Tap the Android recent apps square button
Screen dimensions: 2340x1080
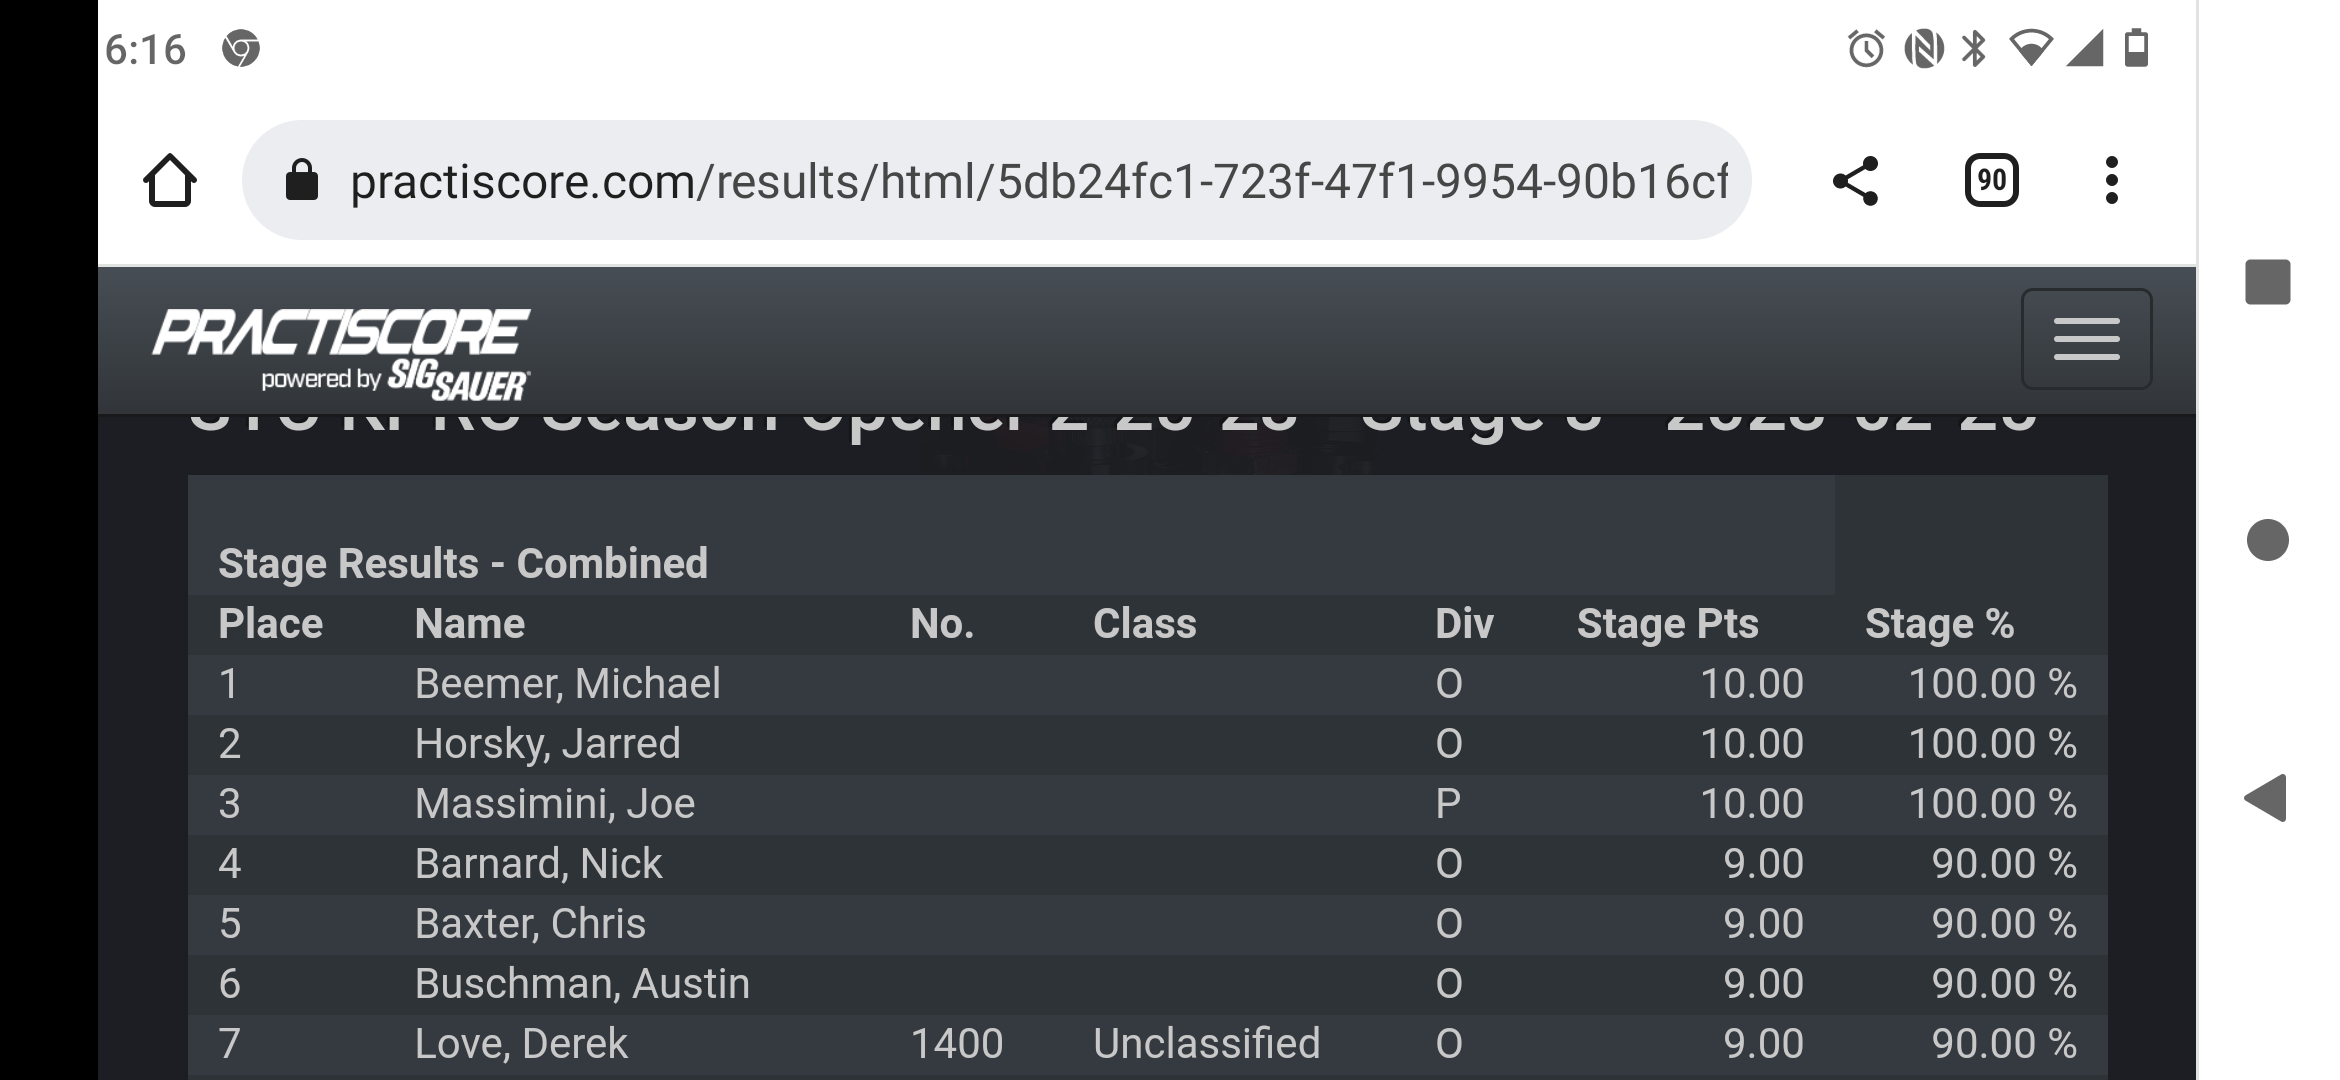pos(2267,281)
